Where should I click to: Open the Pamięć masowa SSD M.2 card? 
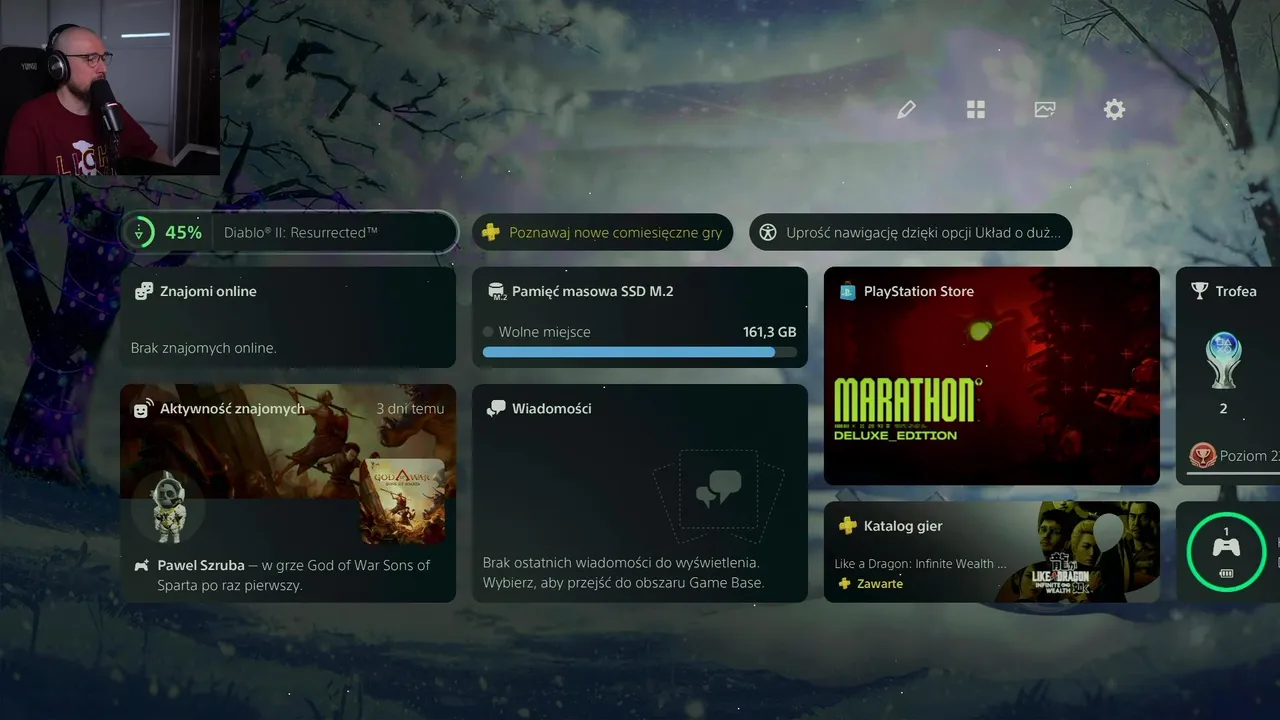640,317
